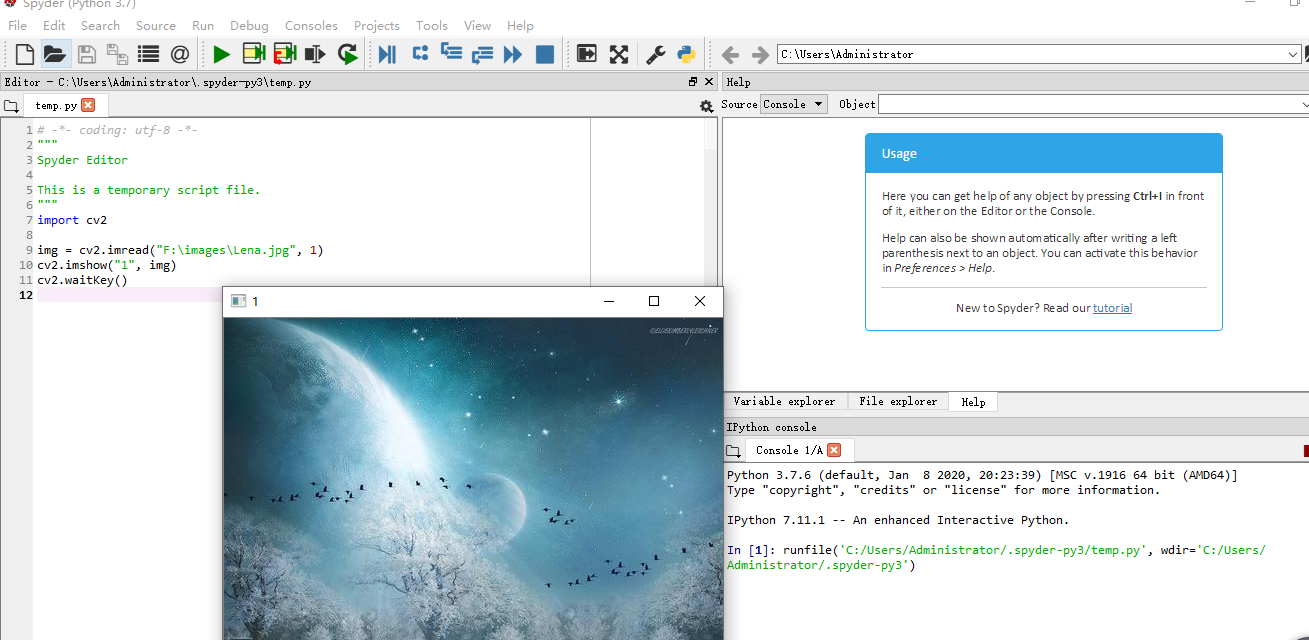1309x640 pixels.
Task: Open PYTHONPATH manager python icon
Action: point(686,54)
